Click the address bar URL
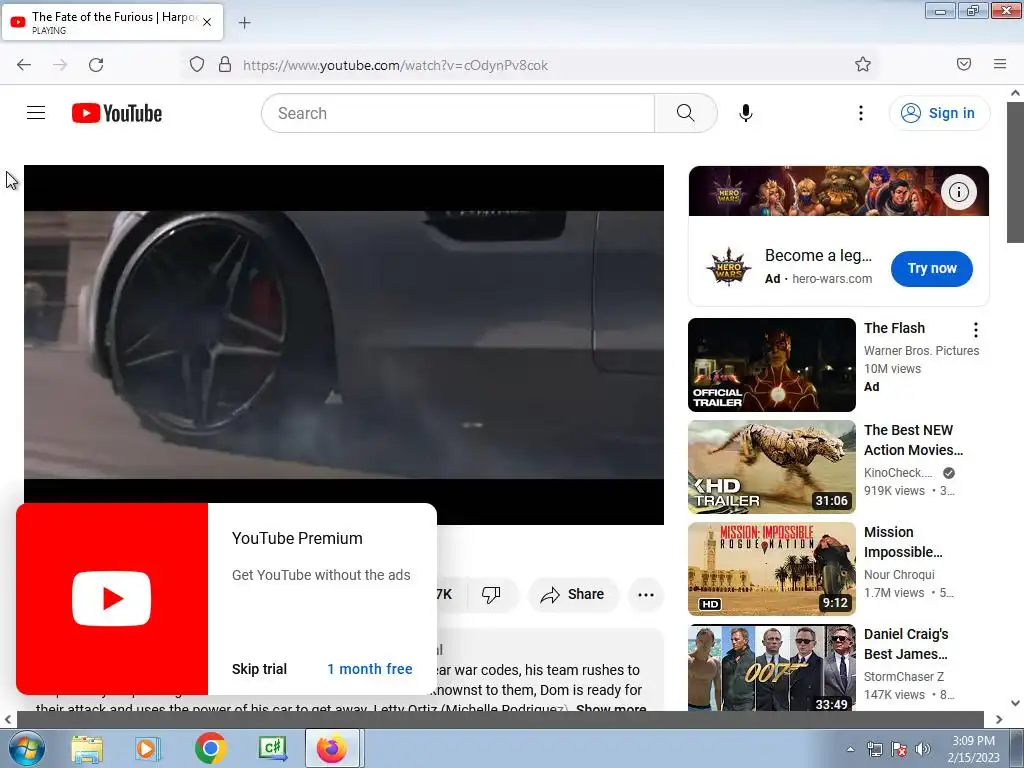The image size is (1024, 768). 395,65
